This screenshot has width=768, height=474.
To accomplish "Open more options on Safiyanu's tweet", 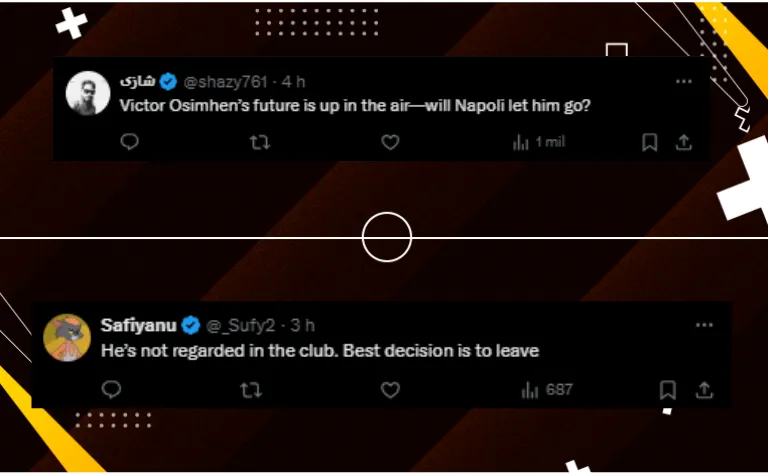I will point(704,325).
